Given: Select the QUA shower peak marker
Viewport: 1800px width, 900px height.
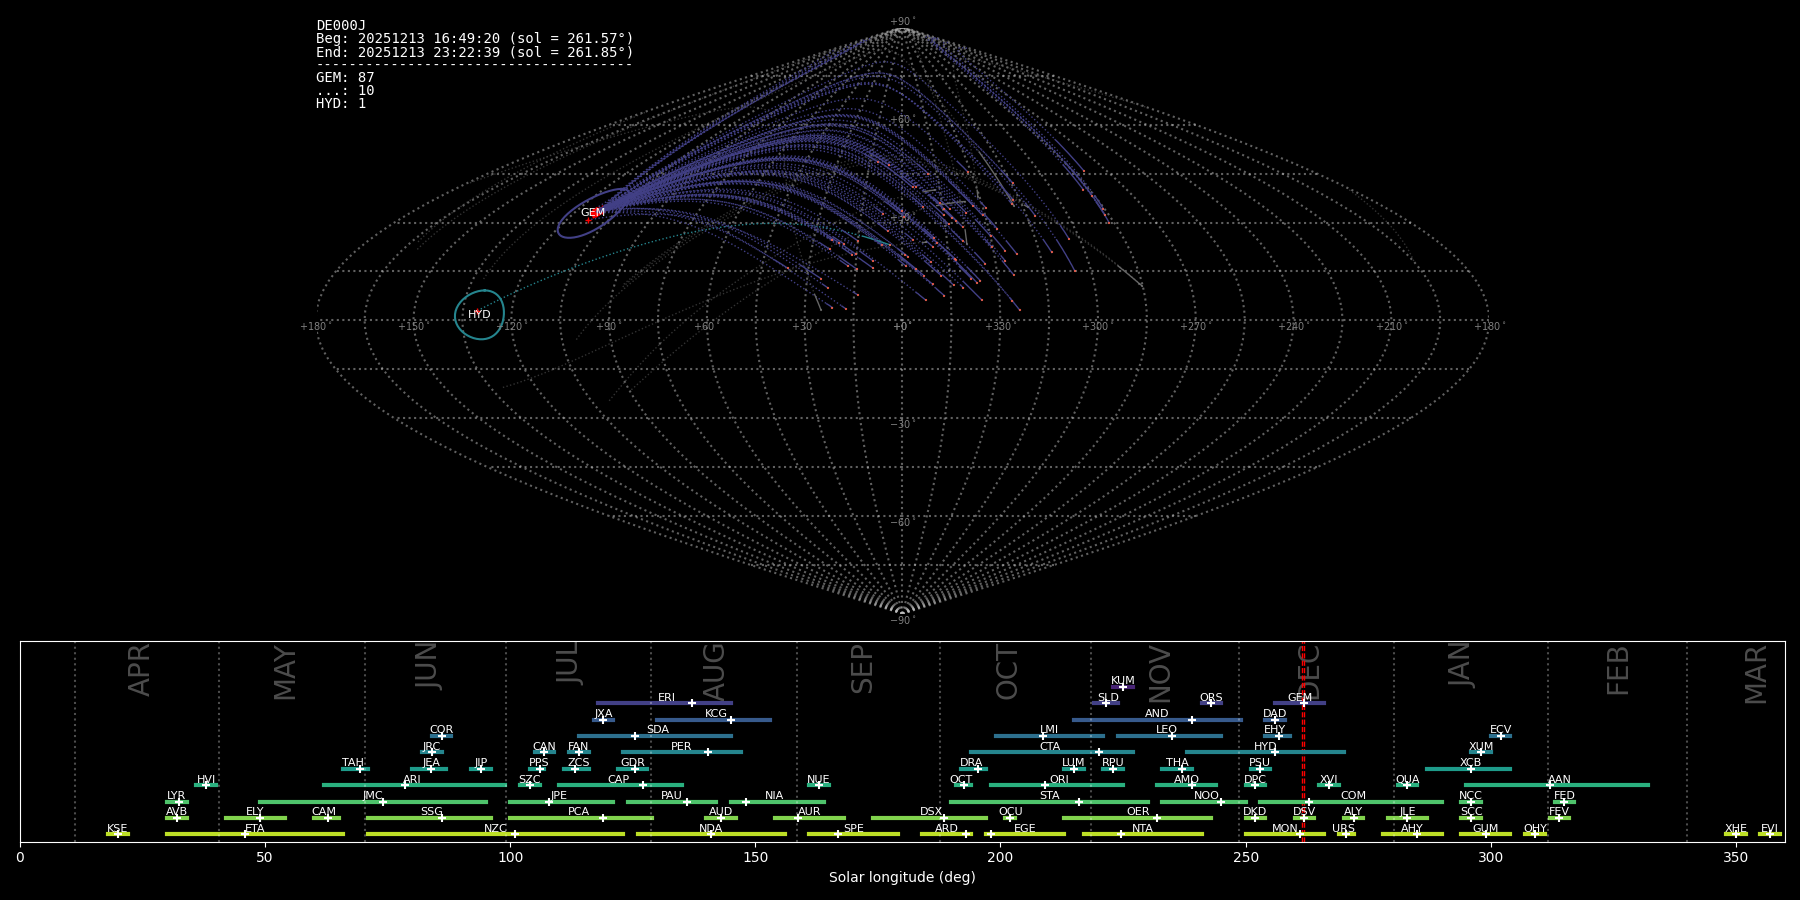Looking at the screenshot, I should tap(1407, 785).
